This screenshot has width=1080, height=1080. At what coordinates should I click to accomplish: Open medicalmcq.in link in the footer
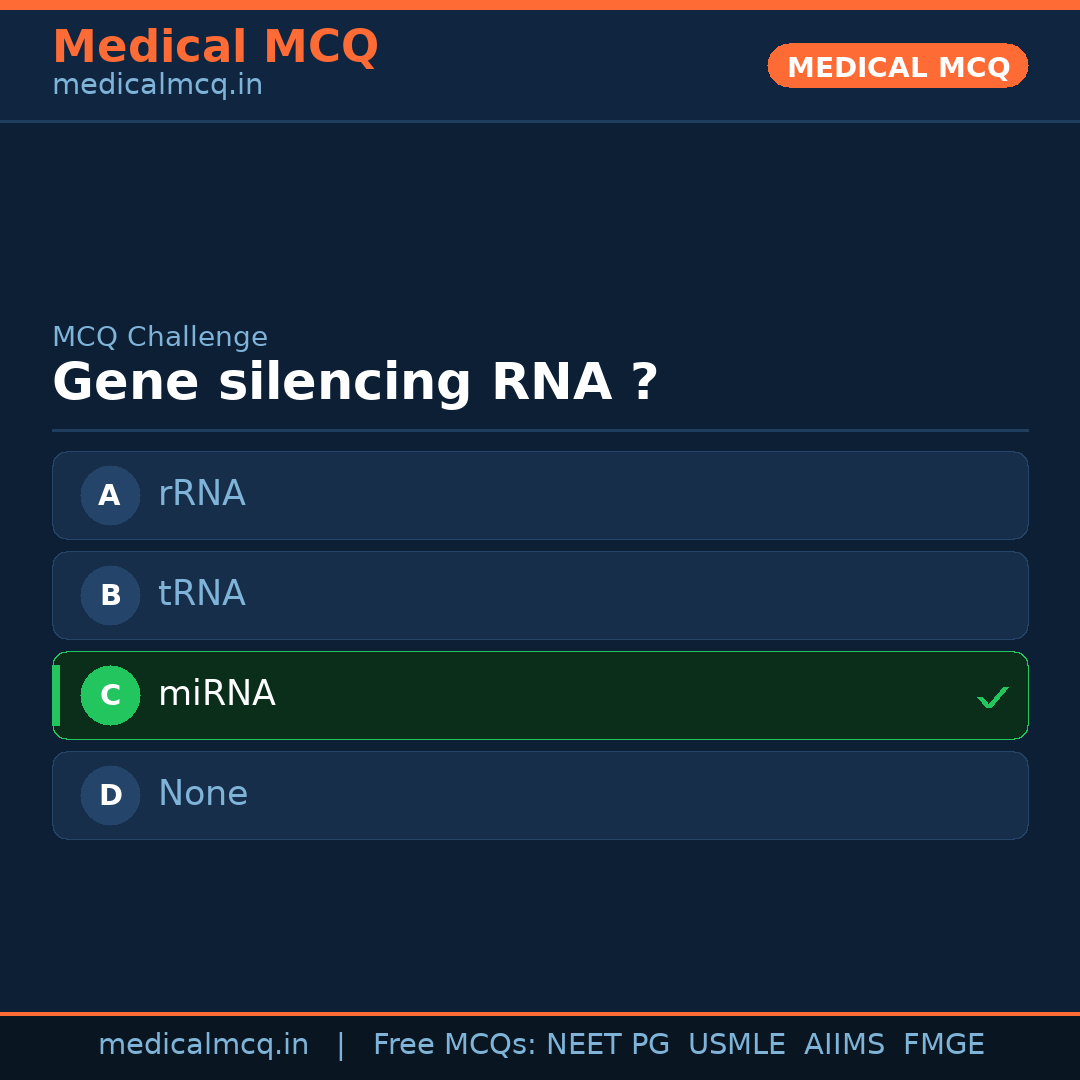[203, 1045]
